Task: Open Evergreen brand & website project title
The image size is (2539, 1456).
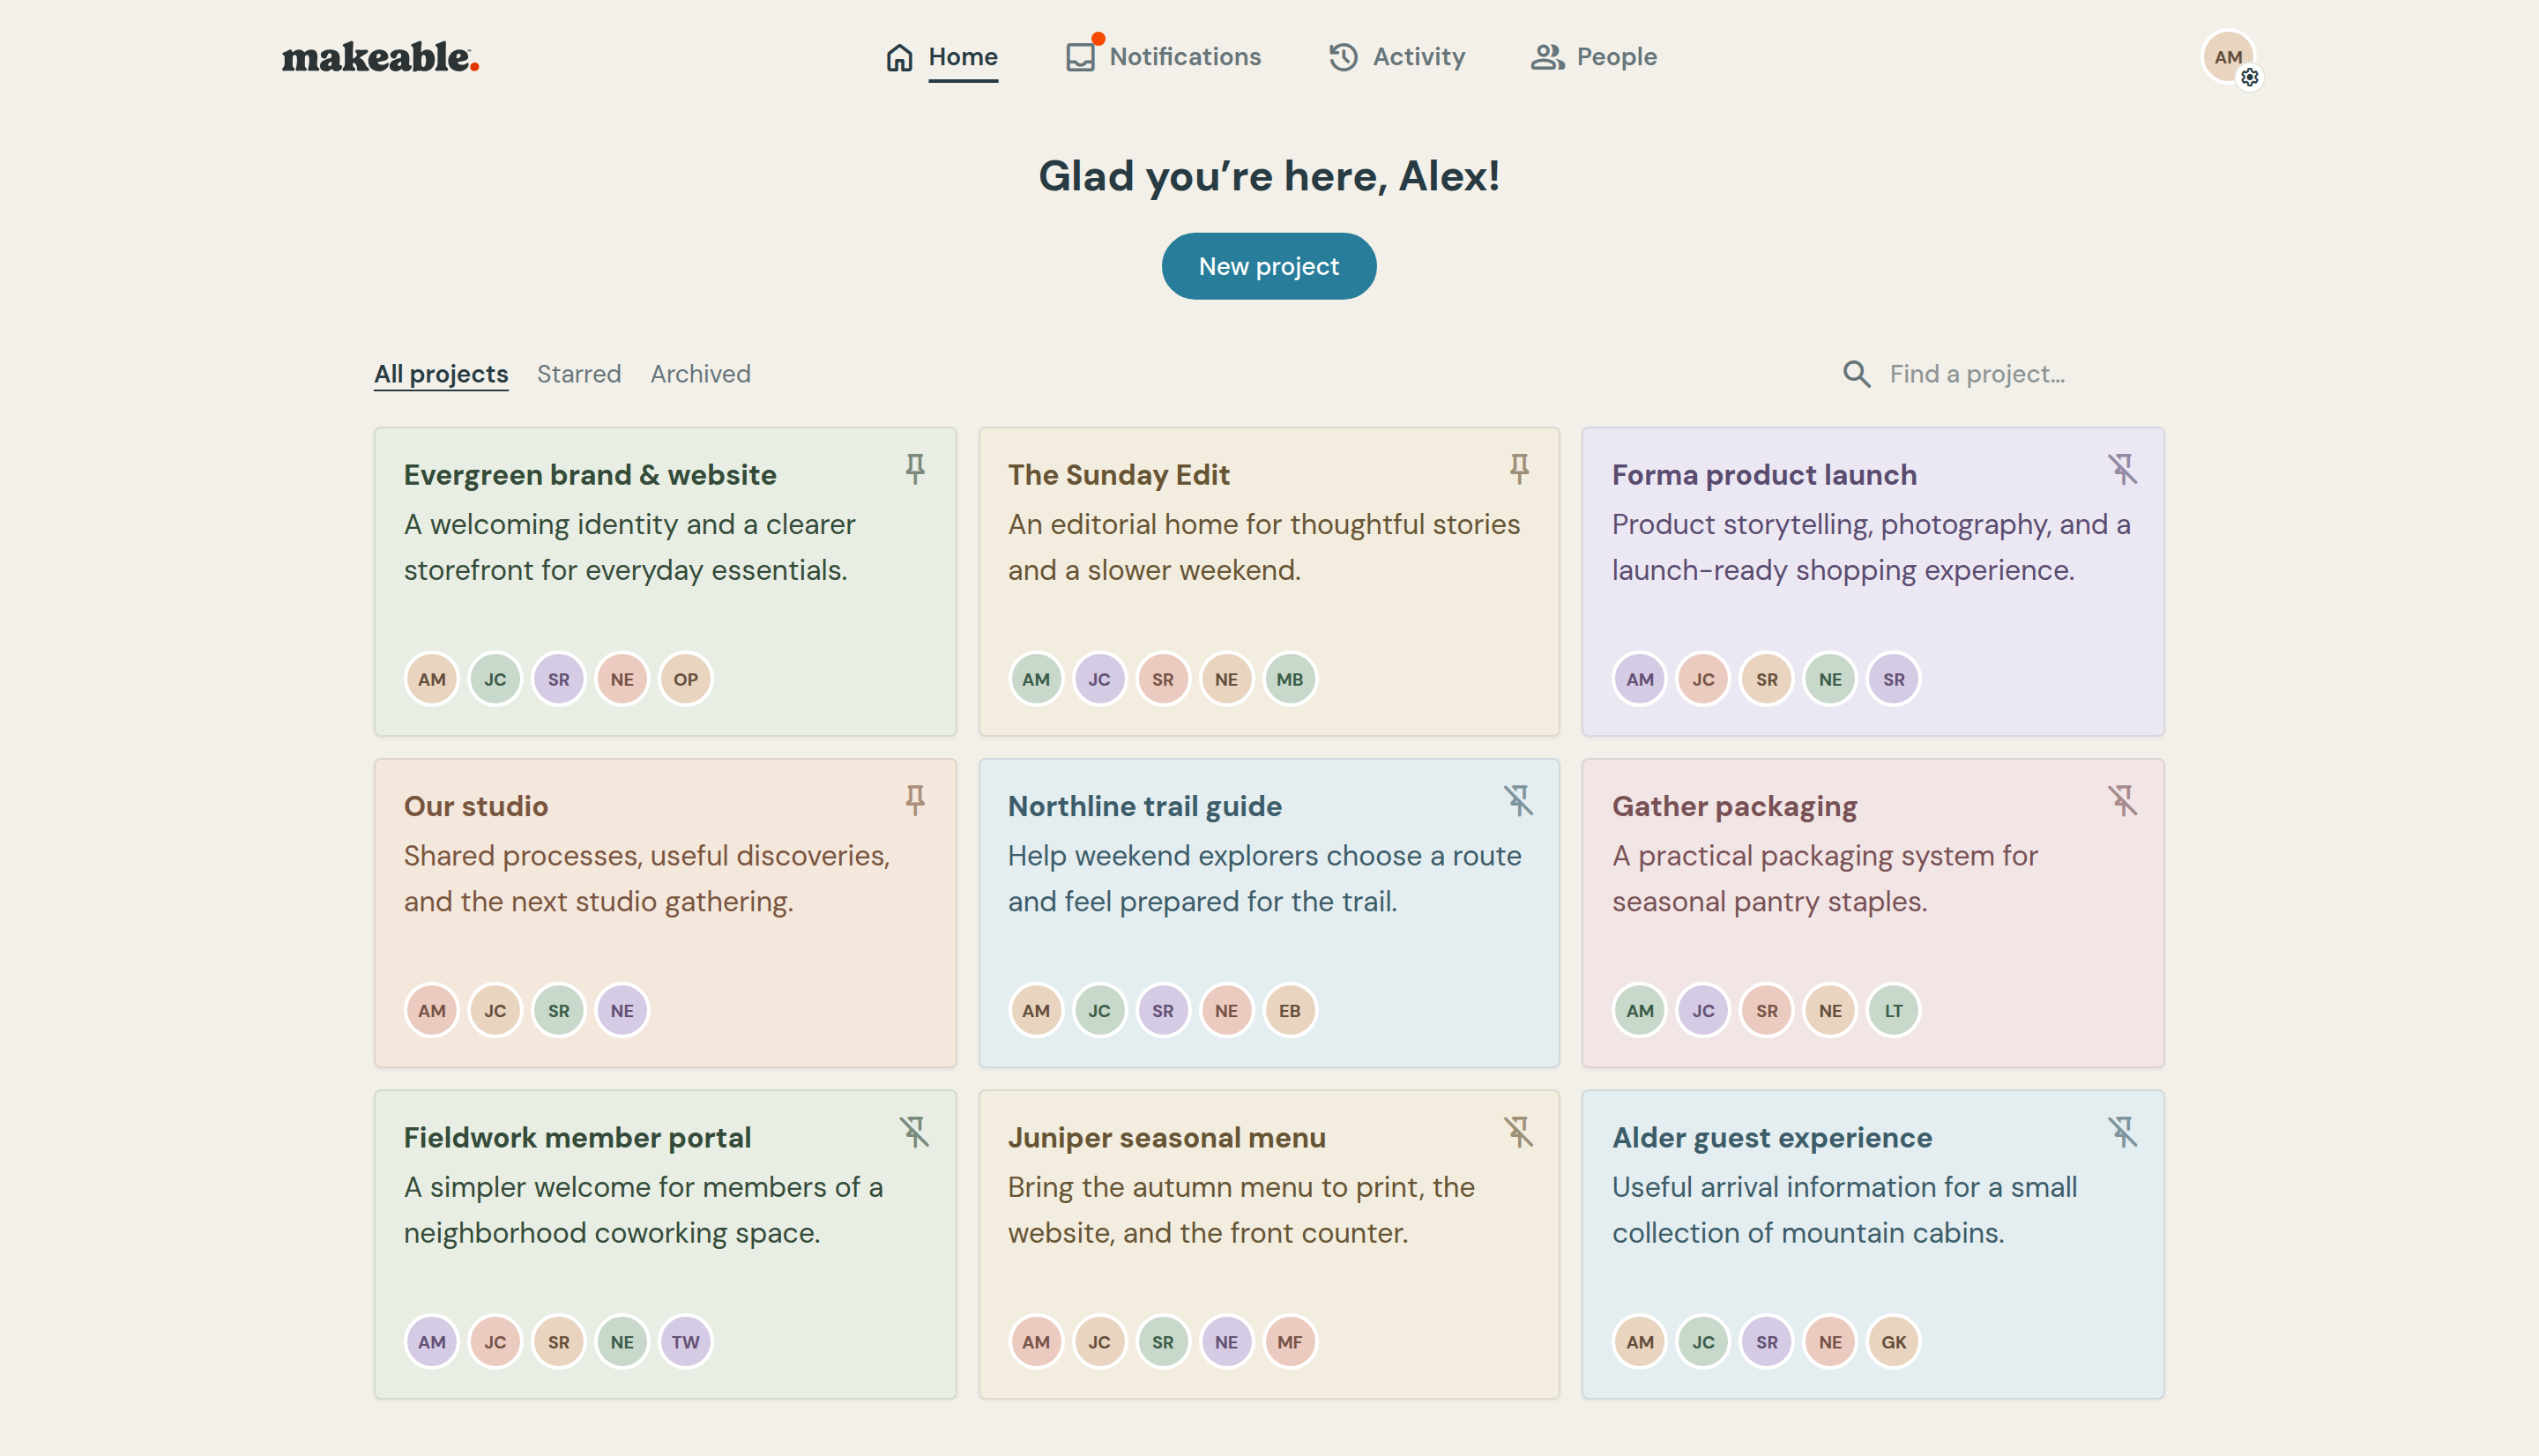Action: point(590,475)
